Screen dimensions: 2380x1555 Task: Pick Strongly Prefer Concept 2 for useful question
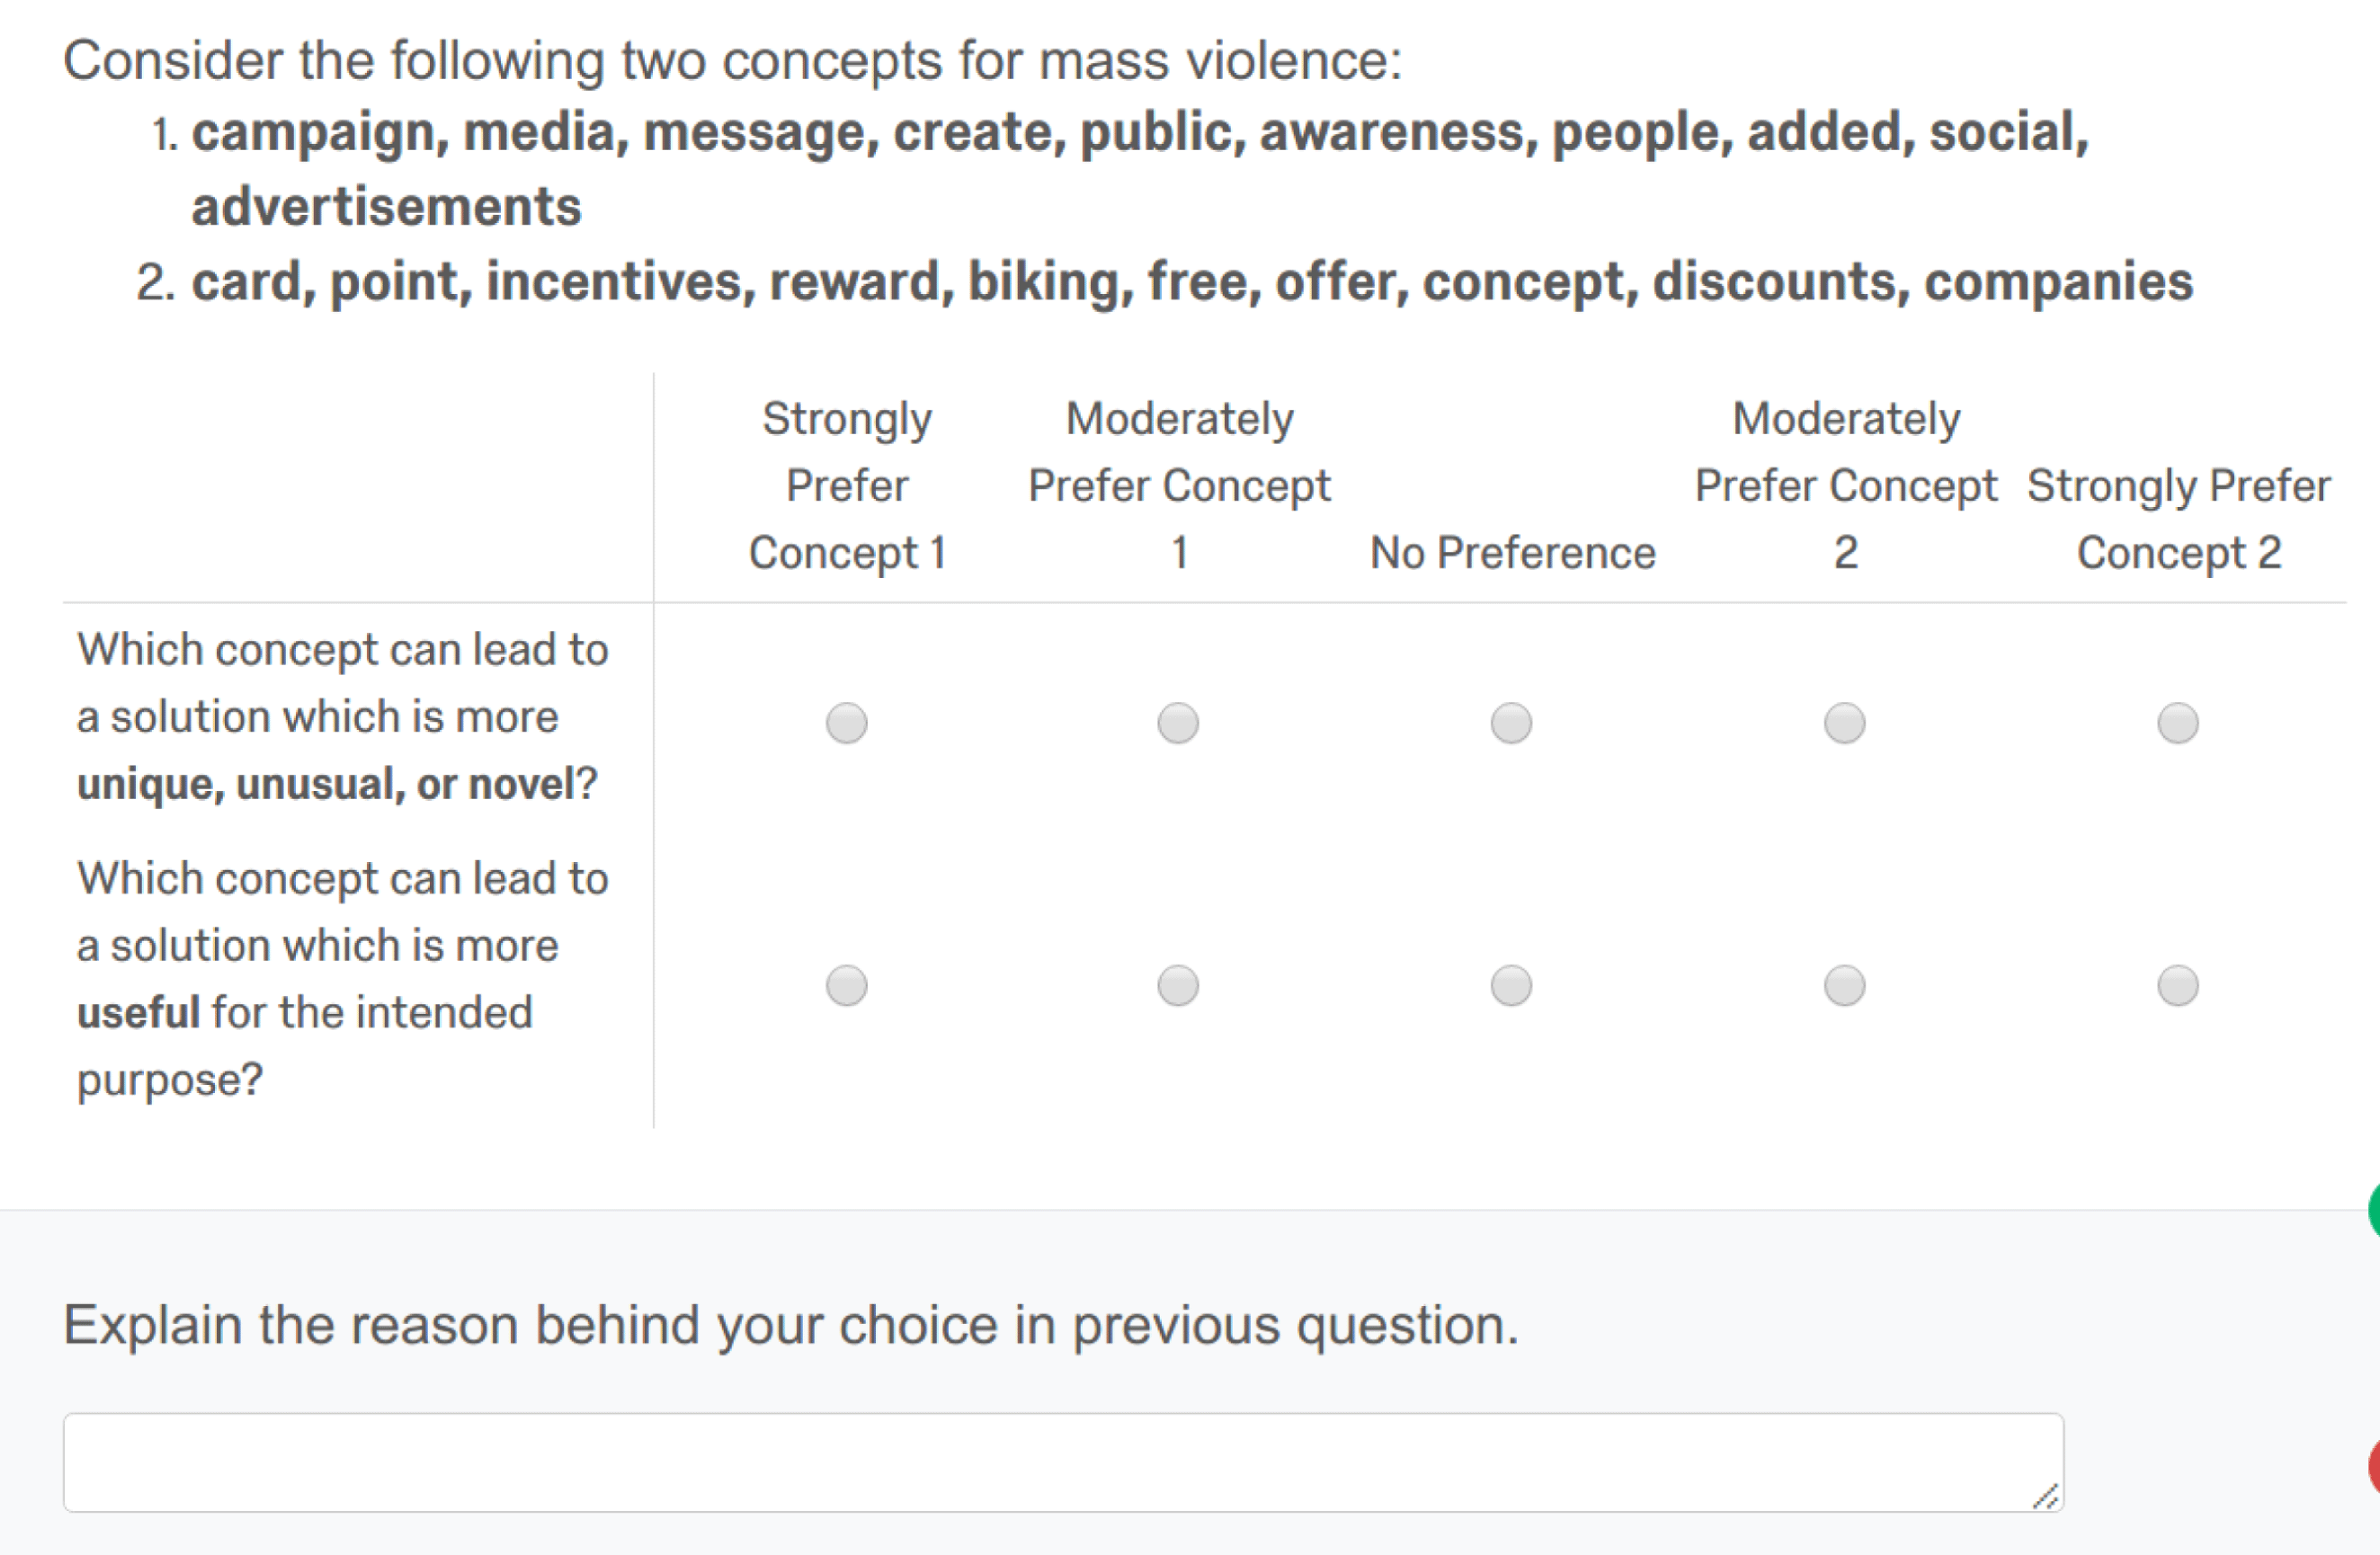tap(2177, 986)
